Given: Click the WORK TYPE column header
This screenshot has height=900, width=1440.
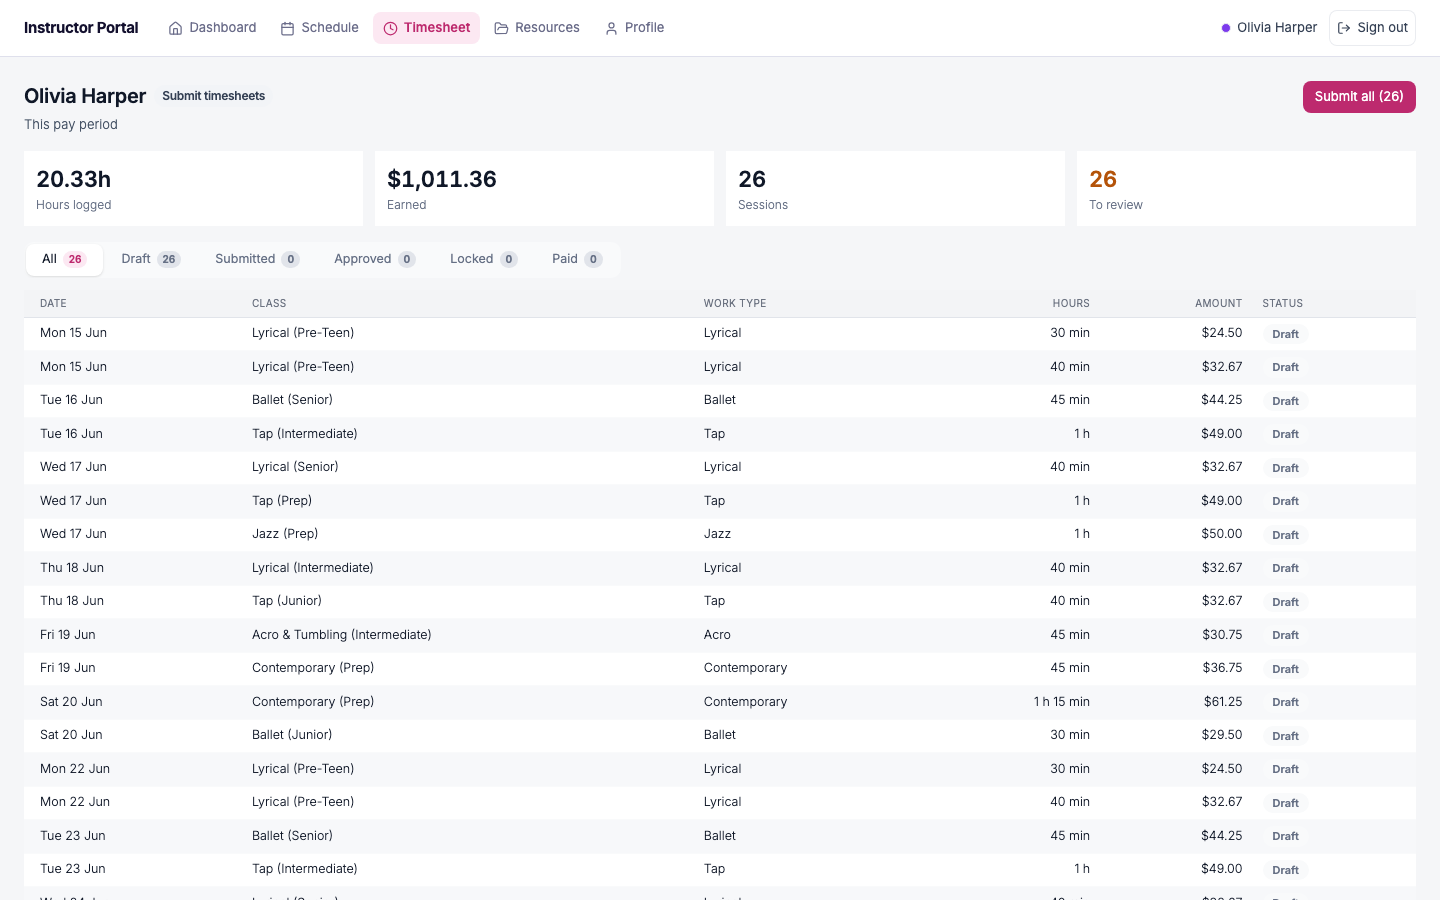Looking at the screenshot, I should coord(735,303).
